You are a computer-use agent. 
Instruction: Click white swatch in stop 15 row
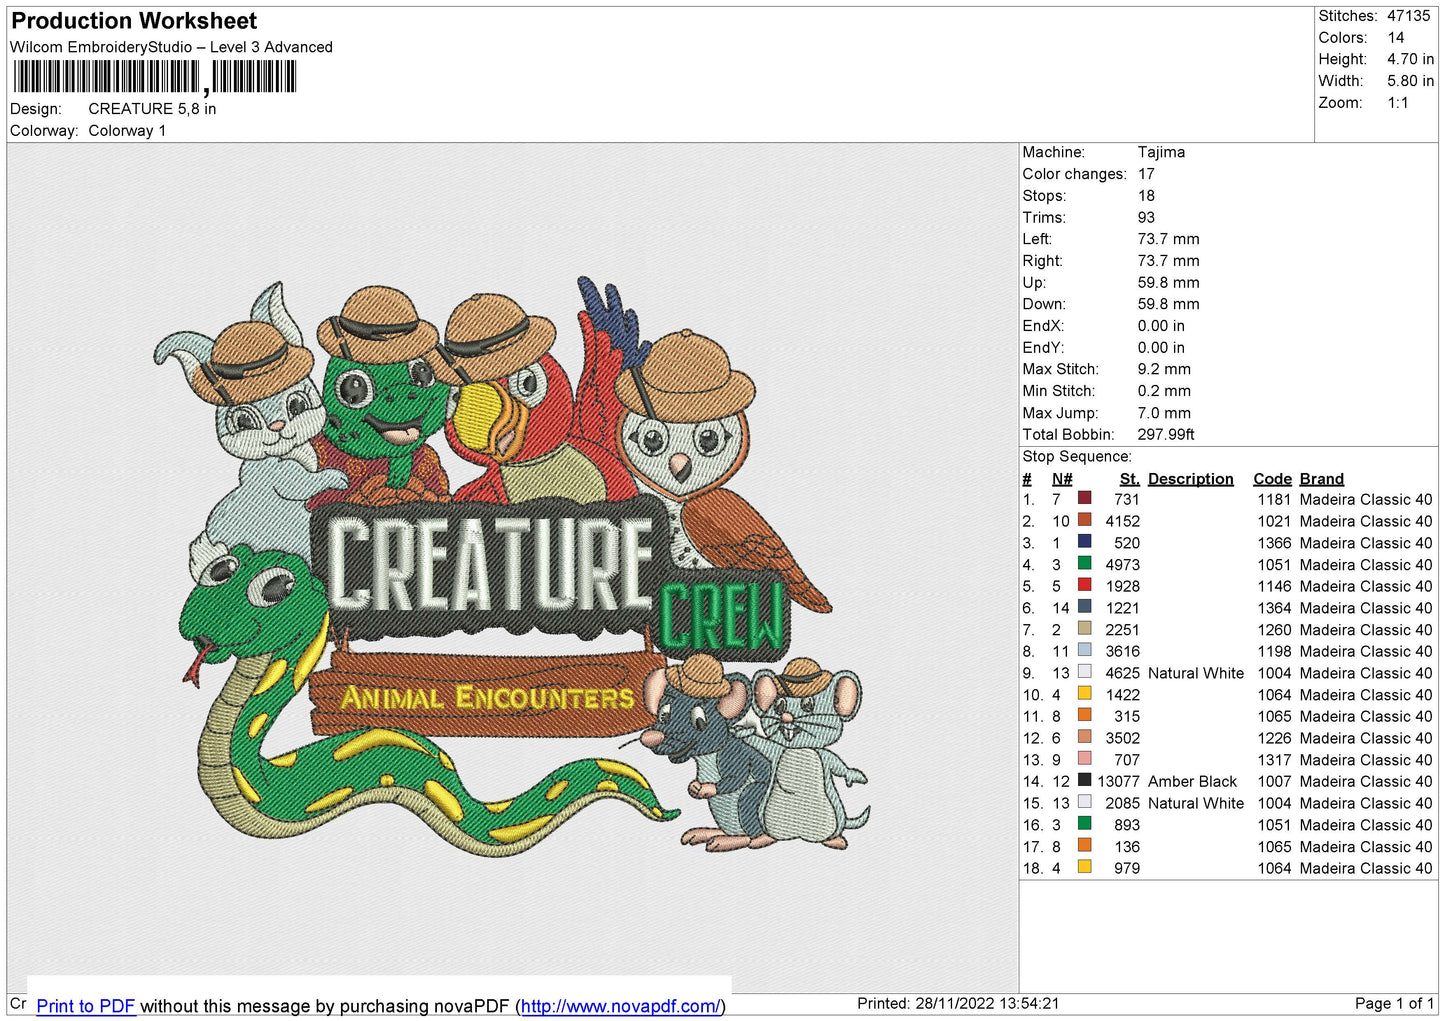(1084, 801)
